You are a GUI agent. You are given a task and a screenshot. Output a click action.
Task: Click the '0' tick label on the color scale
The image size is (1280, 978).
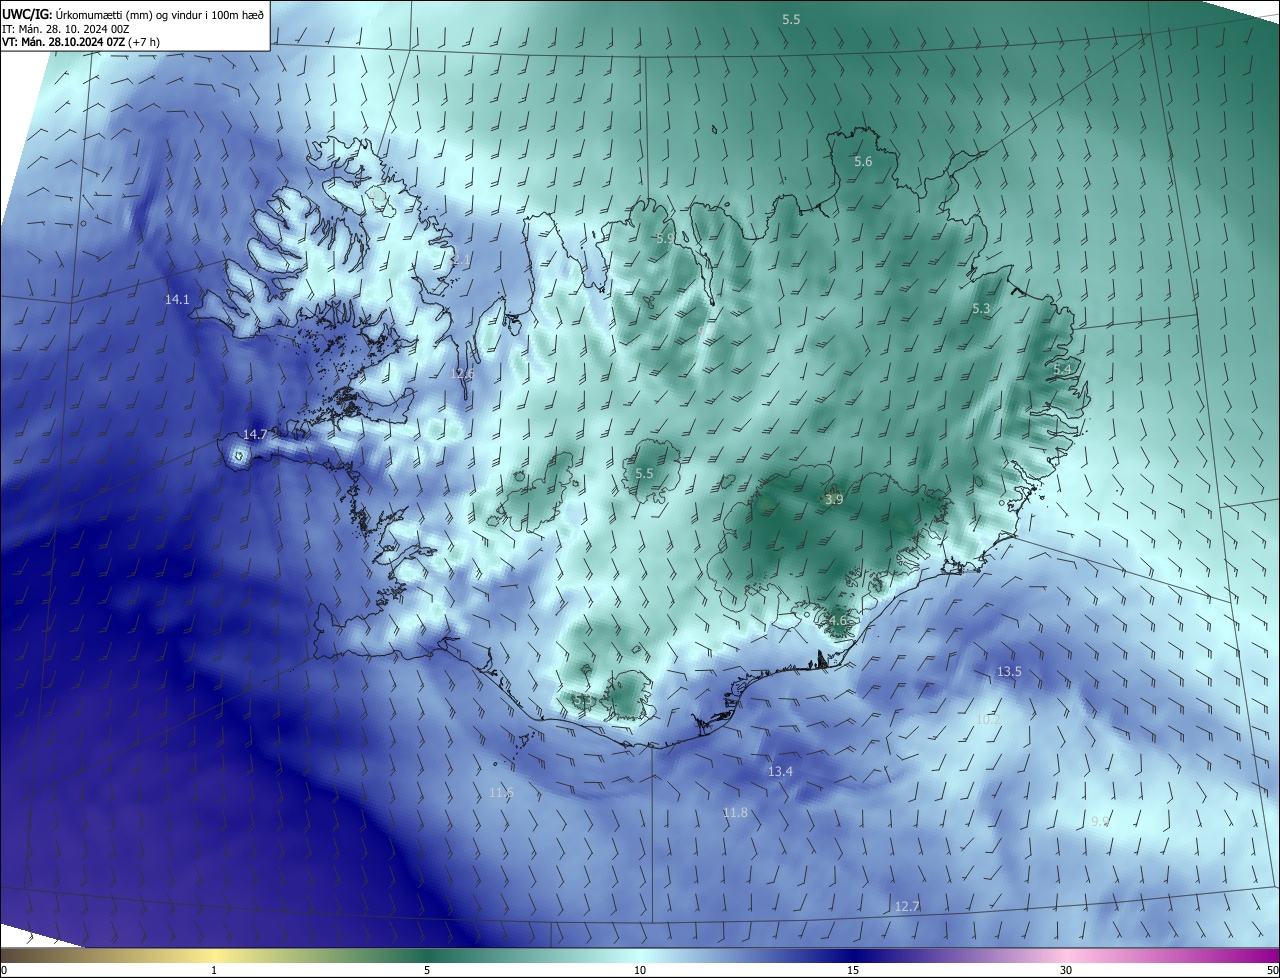point(4,970)
